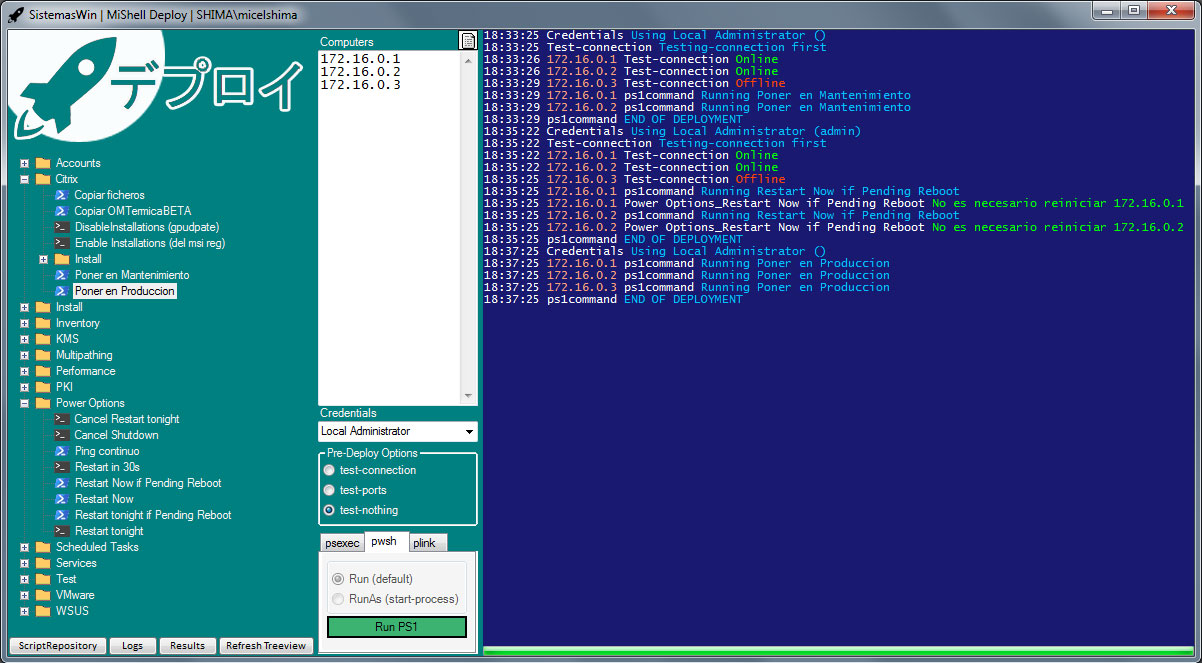The image size is (1202, 663).
Task: Click the Cancel Shutdown command icon
Action: tap(60, 435)
